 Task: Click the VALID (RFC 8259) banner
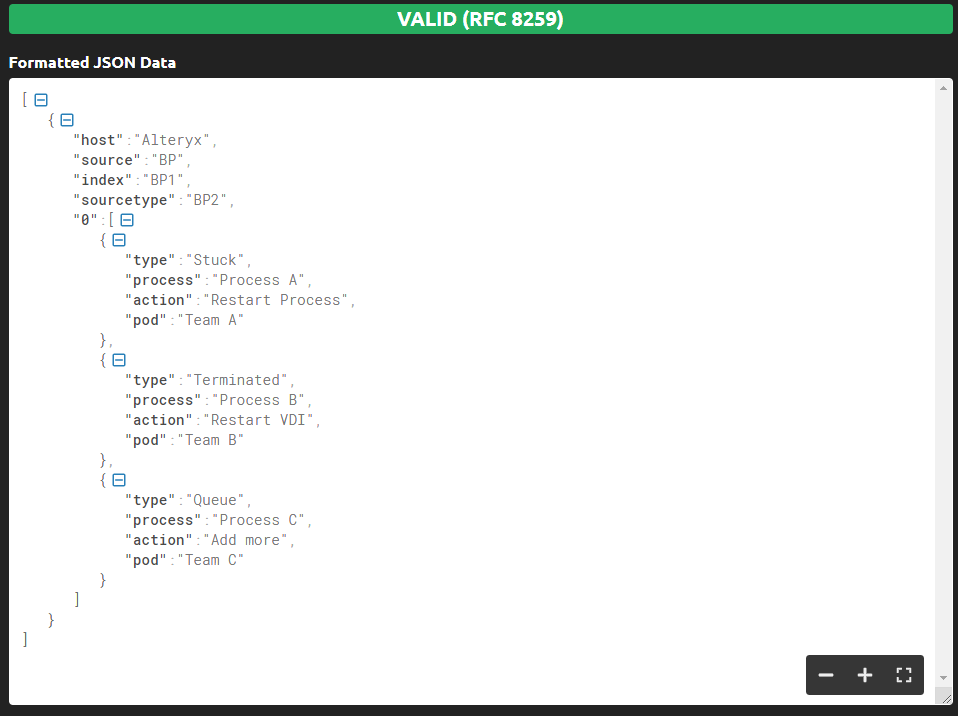click(x=479, y=18)
